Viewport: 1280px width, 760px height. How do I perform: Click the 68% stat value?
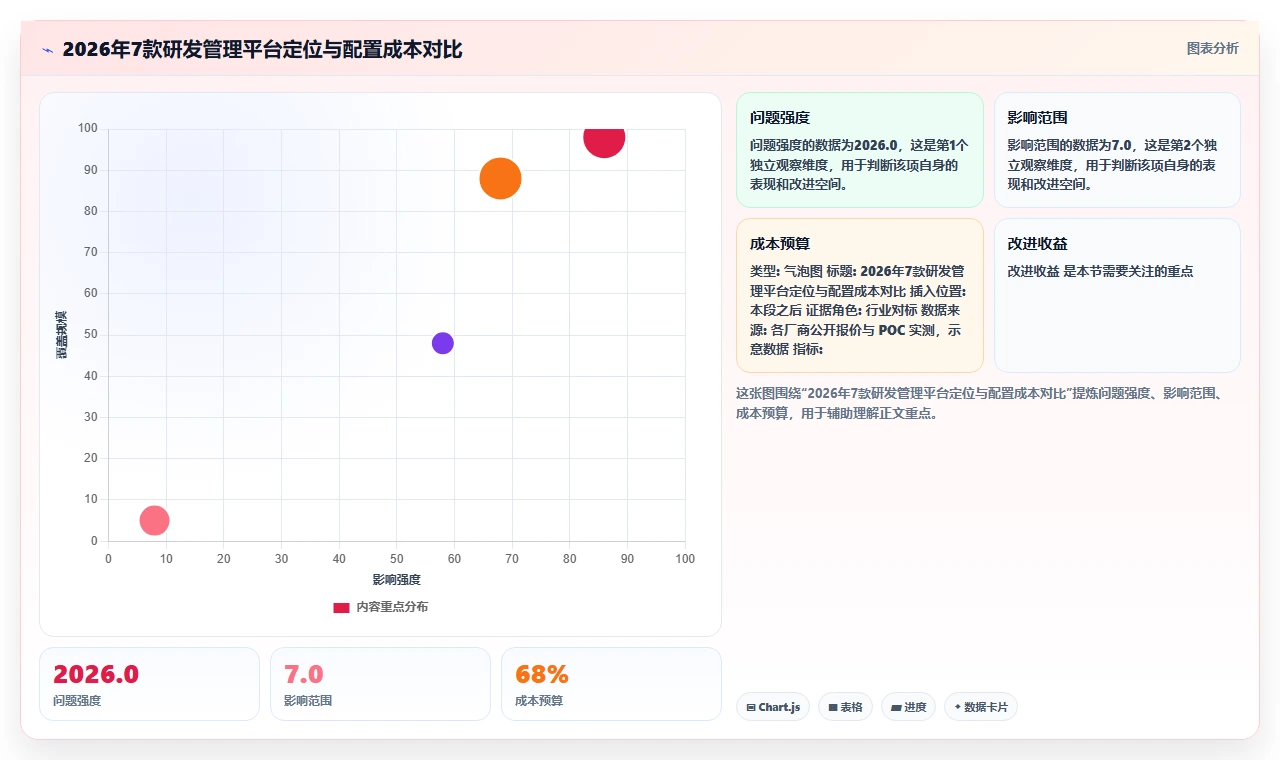click(542, 674)
